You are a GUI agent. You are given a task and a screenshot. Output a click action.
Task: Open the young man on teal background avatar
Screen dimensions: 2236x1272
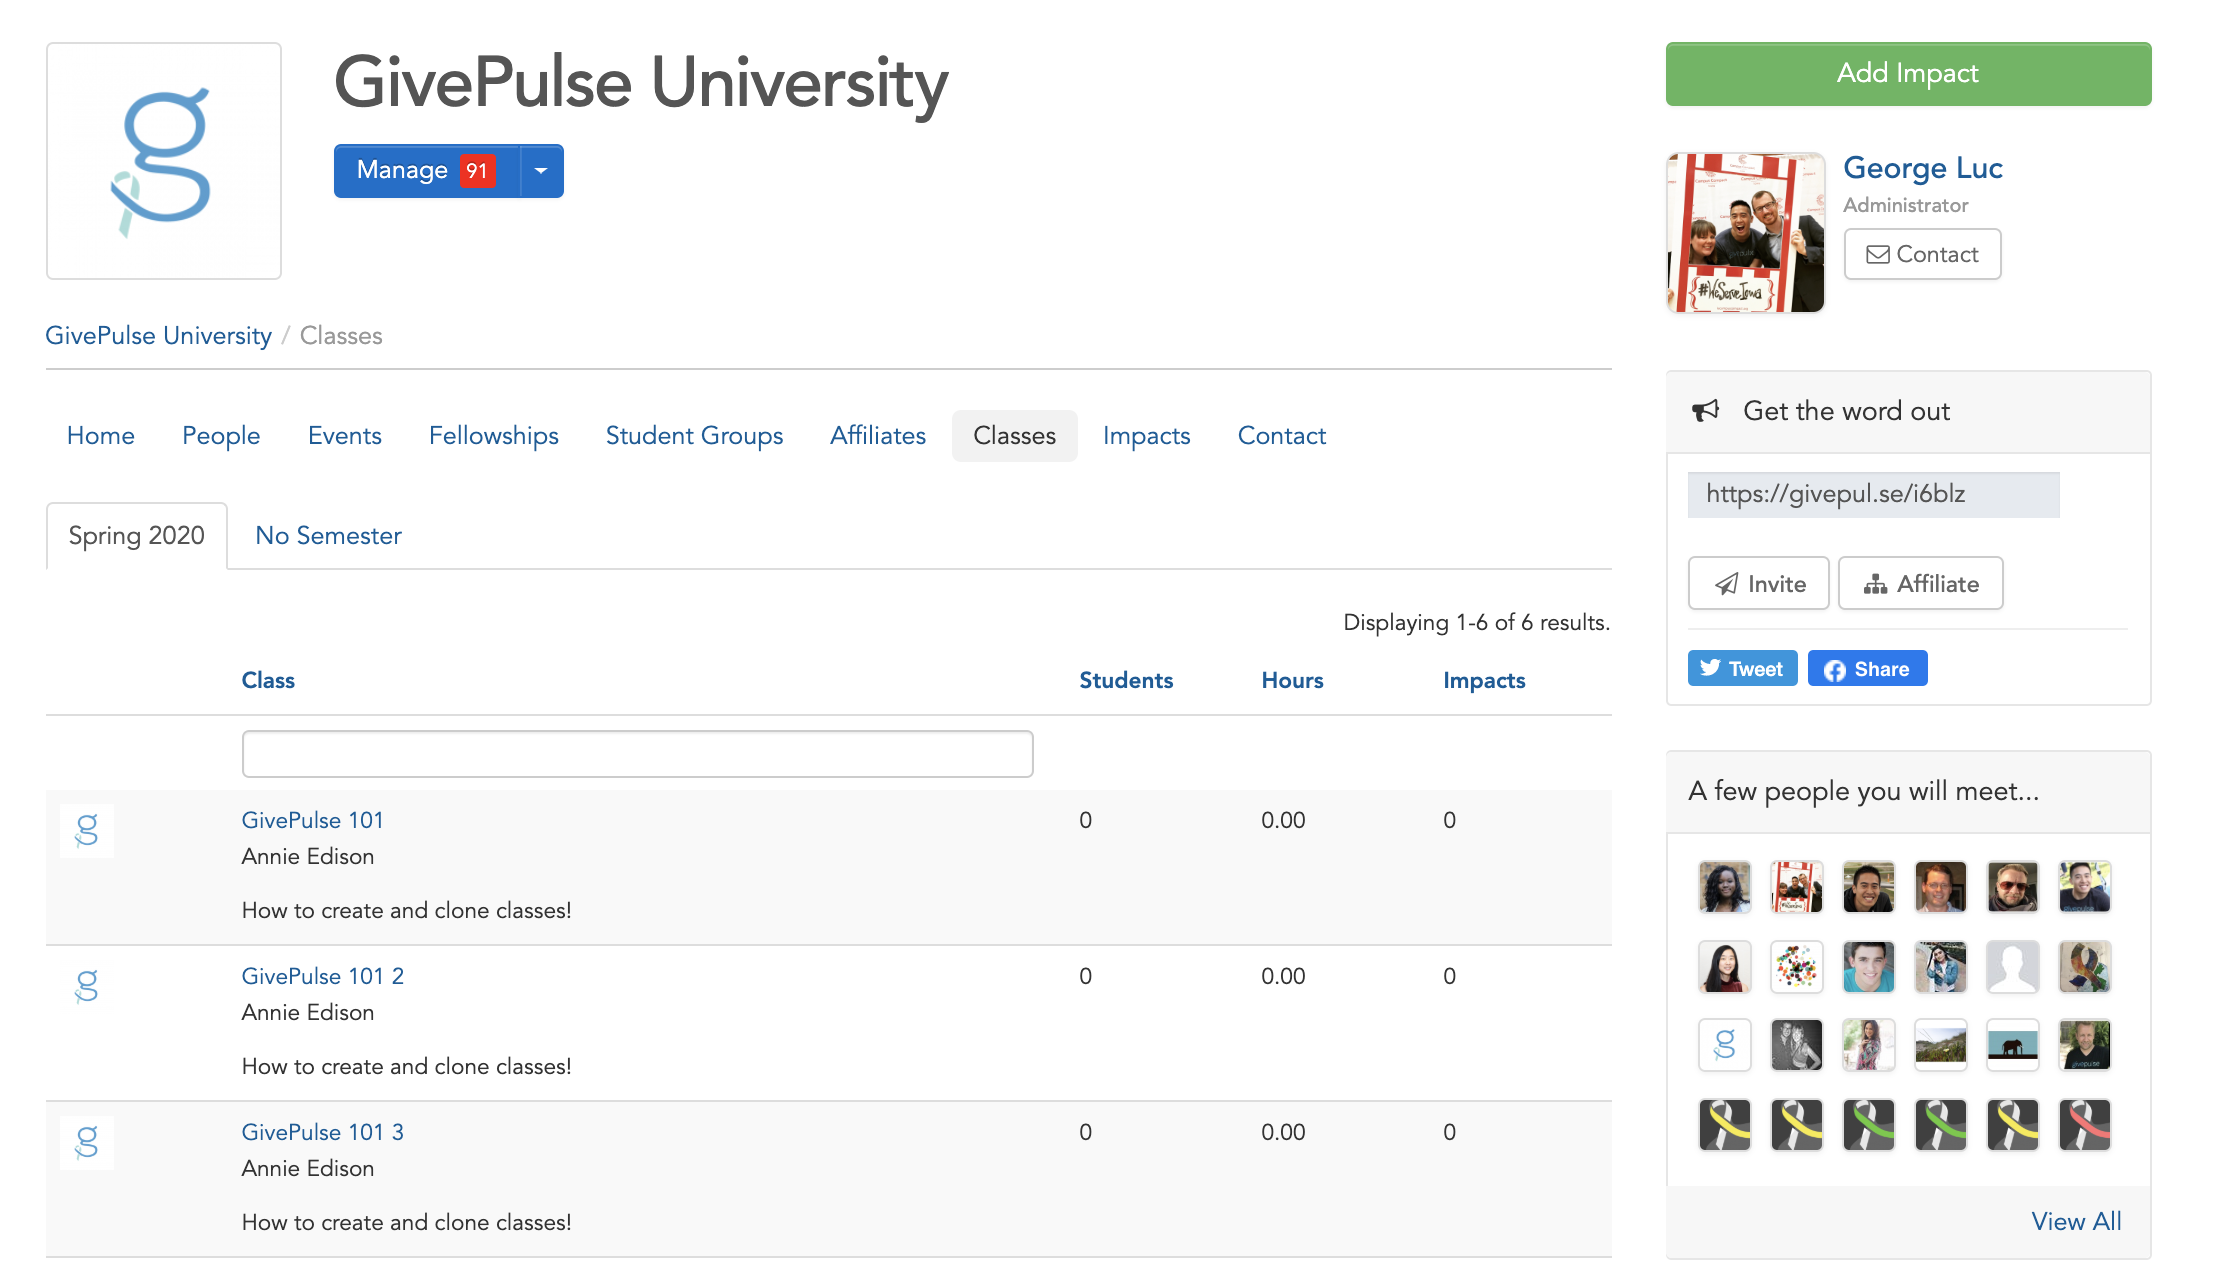(1869, 967)
